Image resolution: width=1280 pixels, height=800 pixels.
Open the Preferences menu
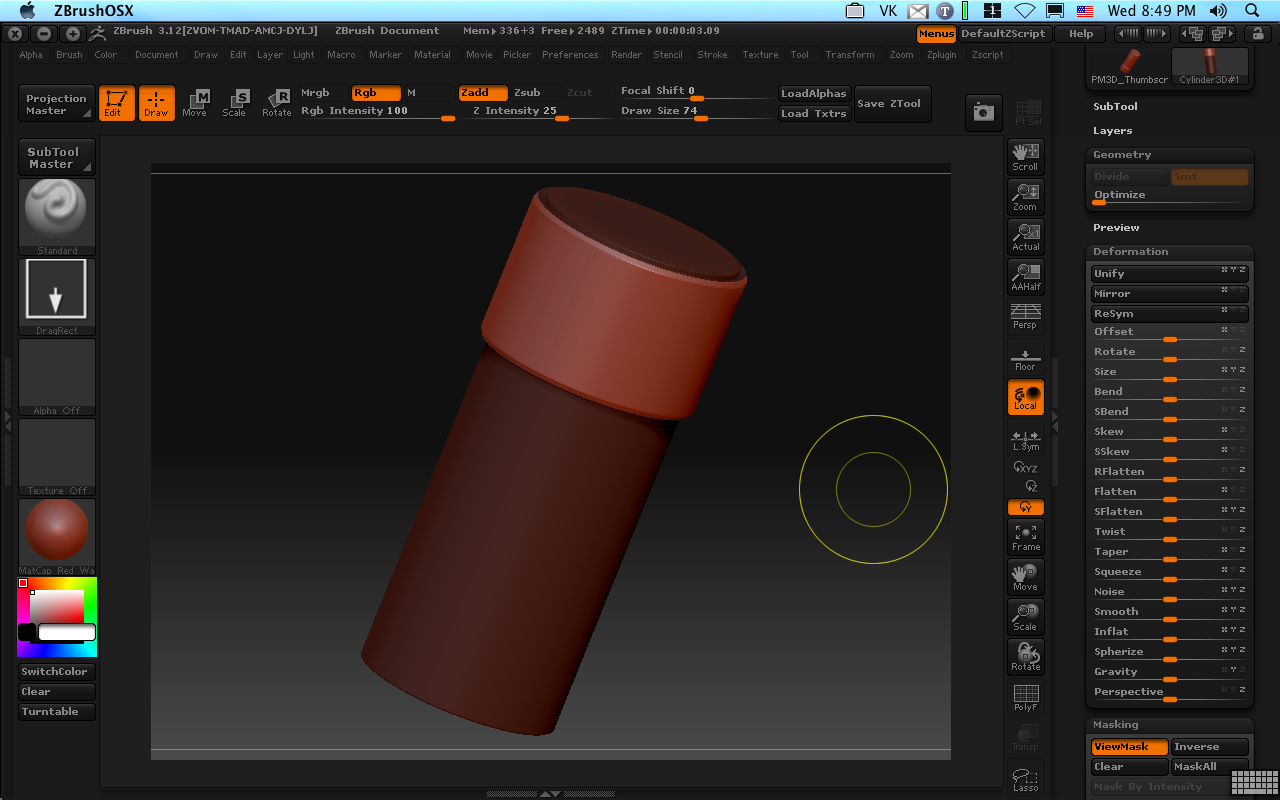570,55
